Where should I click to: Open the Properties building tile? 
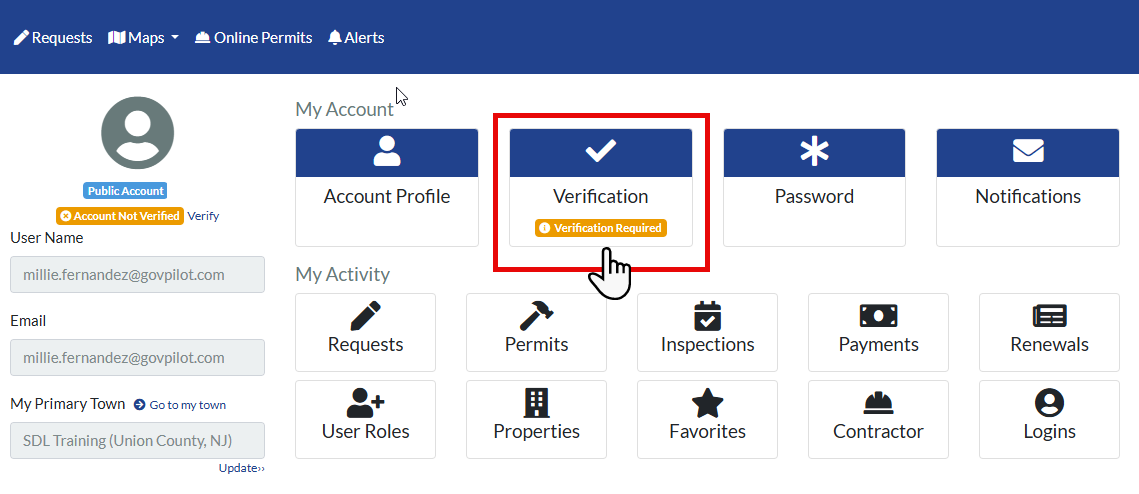[x=536, y=419]
